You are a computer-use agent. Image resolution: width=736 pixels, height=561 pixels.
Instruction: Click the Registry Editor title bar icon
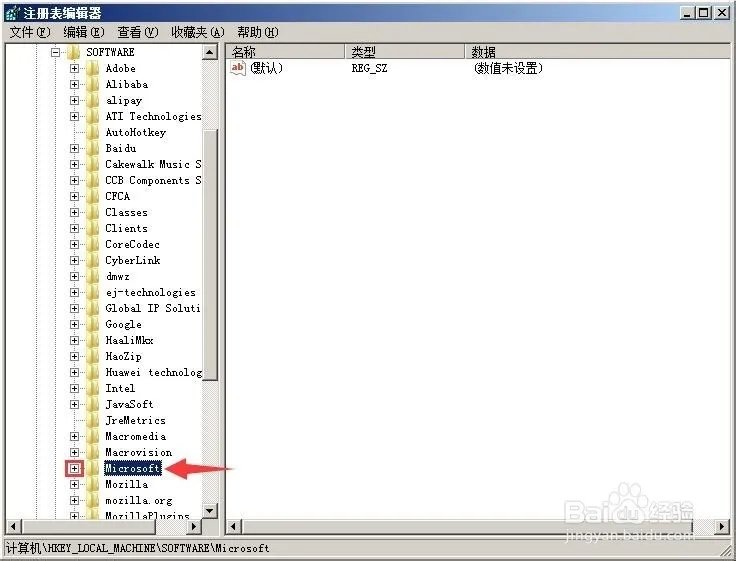coord(13,13)
